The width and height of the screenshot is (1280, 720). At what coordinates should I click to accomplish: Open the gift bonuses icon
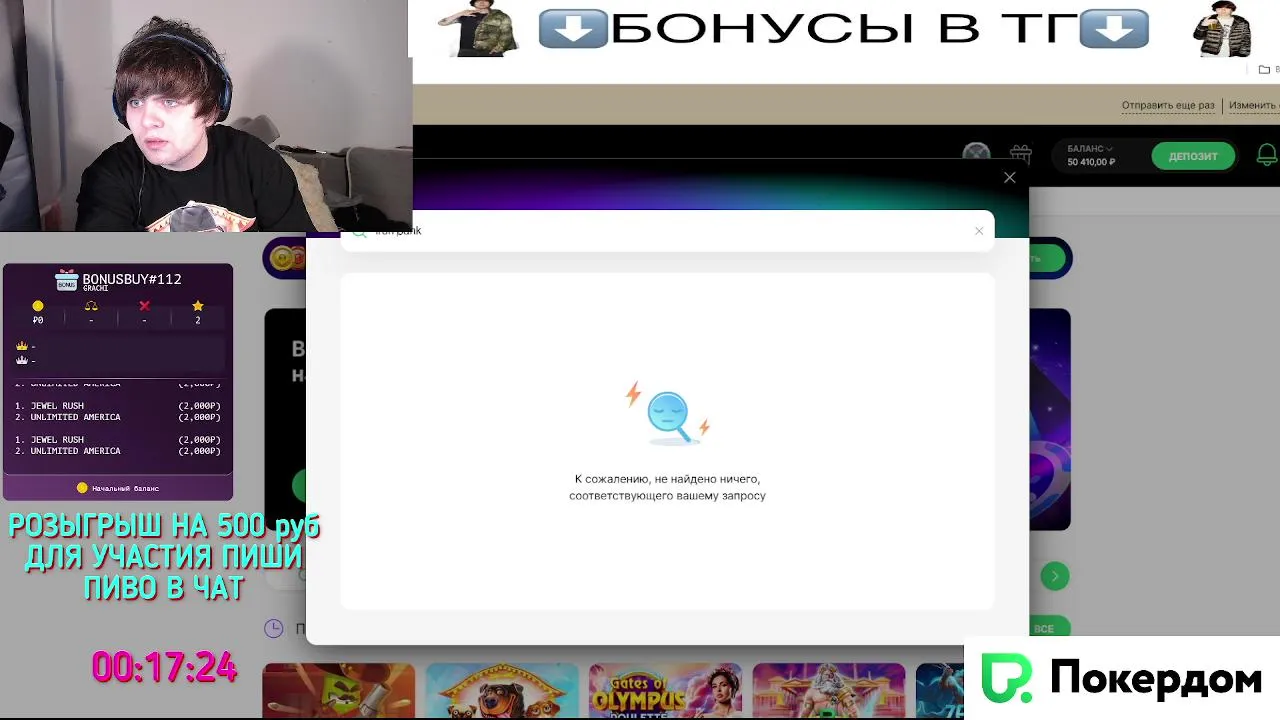click(x=1020, y=154)
